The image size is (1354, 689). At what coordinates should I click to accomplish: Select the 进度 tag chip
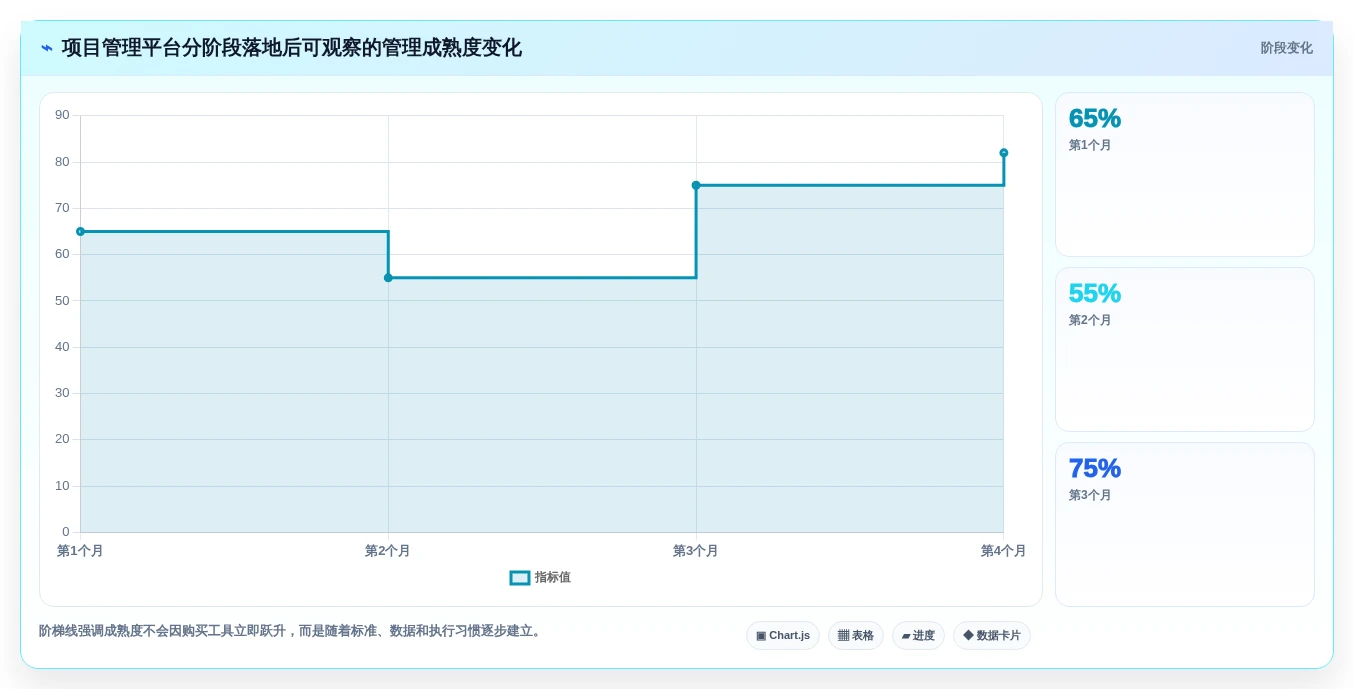coord(918,636)
